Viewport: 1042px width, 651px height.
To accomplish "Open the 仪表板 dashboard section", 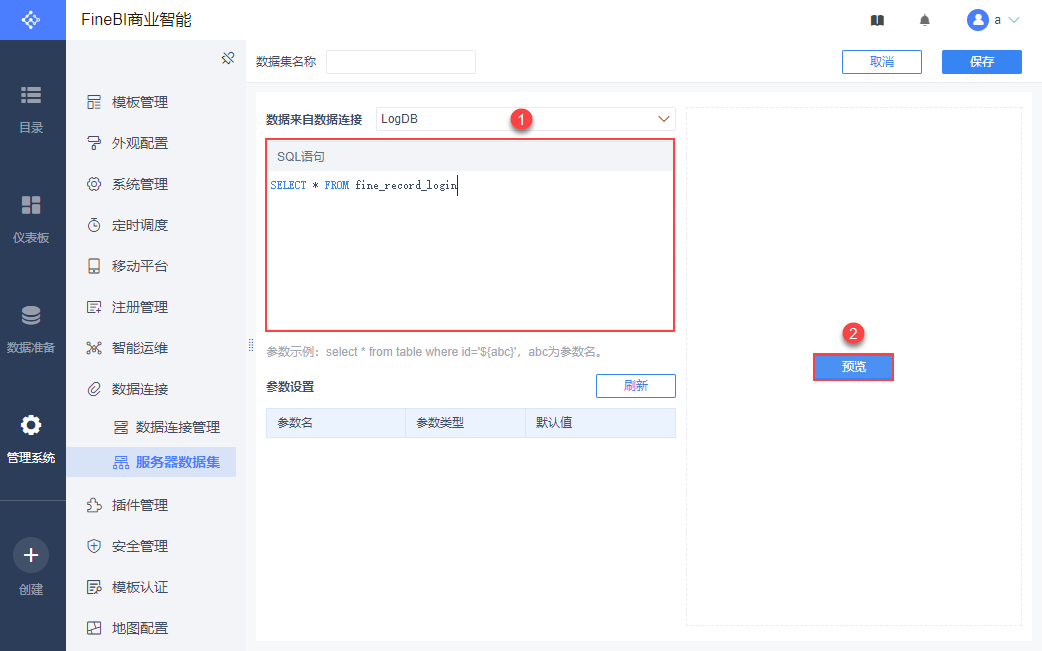I will 31,220.
